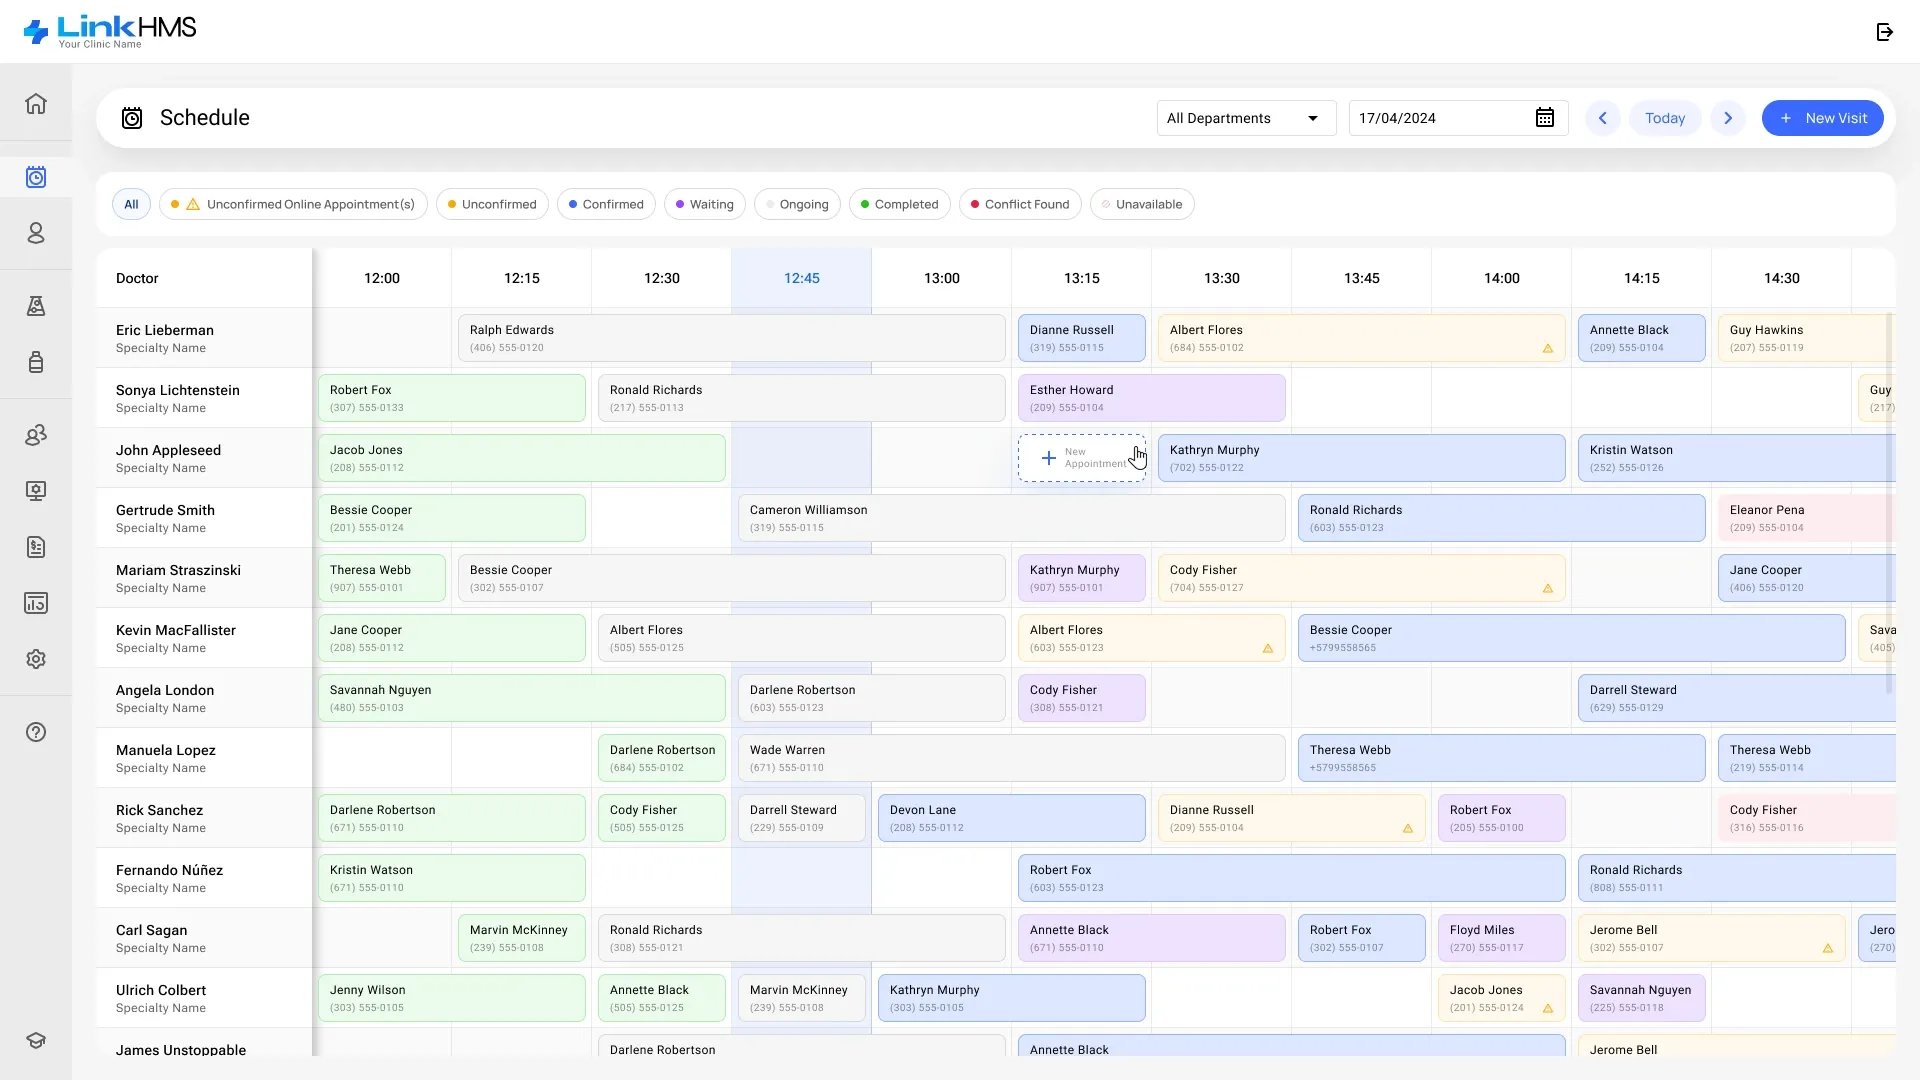This screenshot has width=1920, height=1080.
Task: Open the Patients person icon in sidebar
Action: point(36,233)
